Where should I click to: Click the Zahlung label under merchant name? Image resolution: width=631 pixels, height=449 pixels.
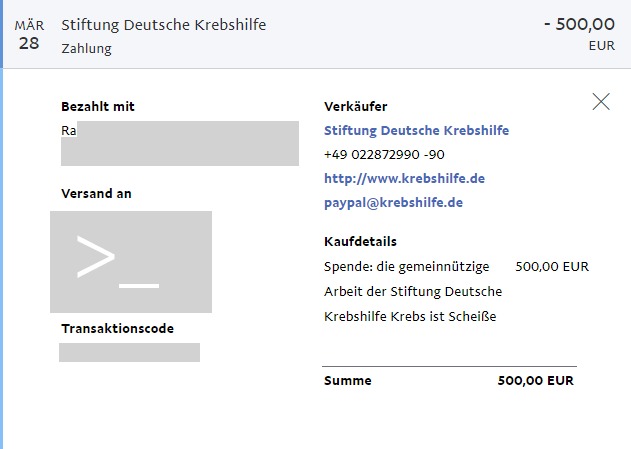click(87, 49)
